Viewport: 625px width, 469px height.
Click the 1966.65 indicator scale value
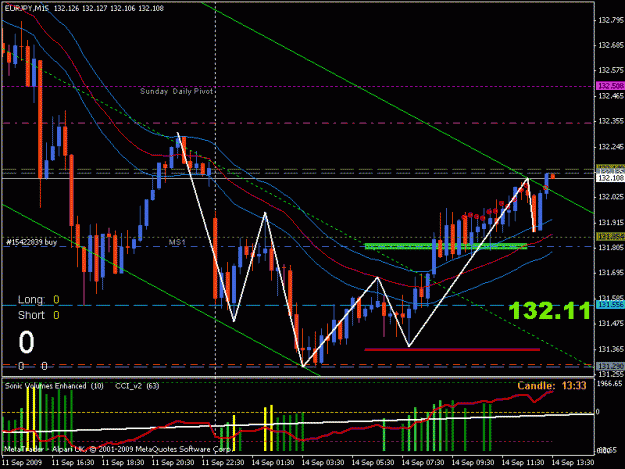pos(609,383)
